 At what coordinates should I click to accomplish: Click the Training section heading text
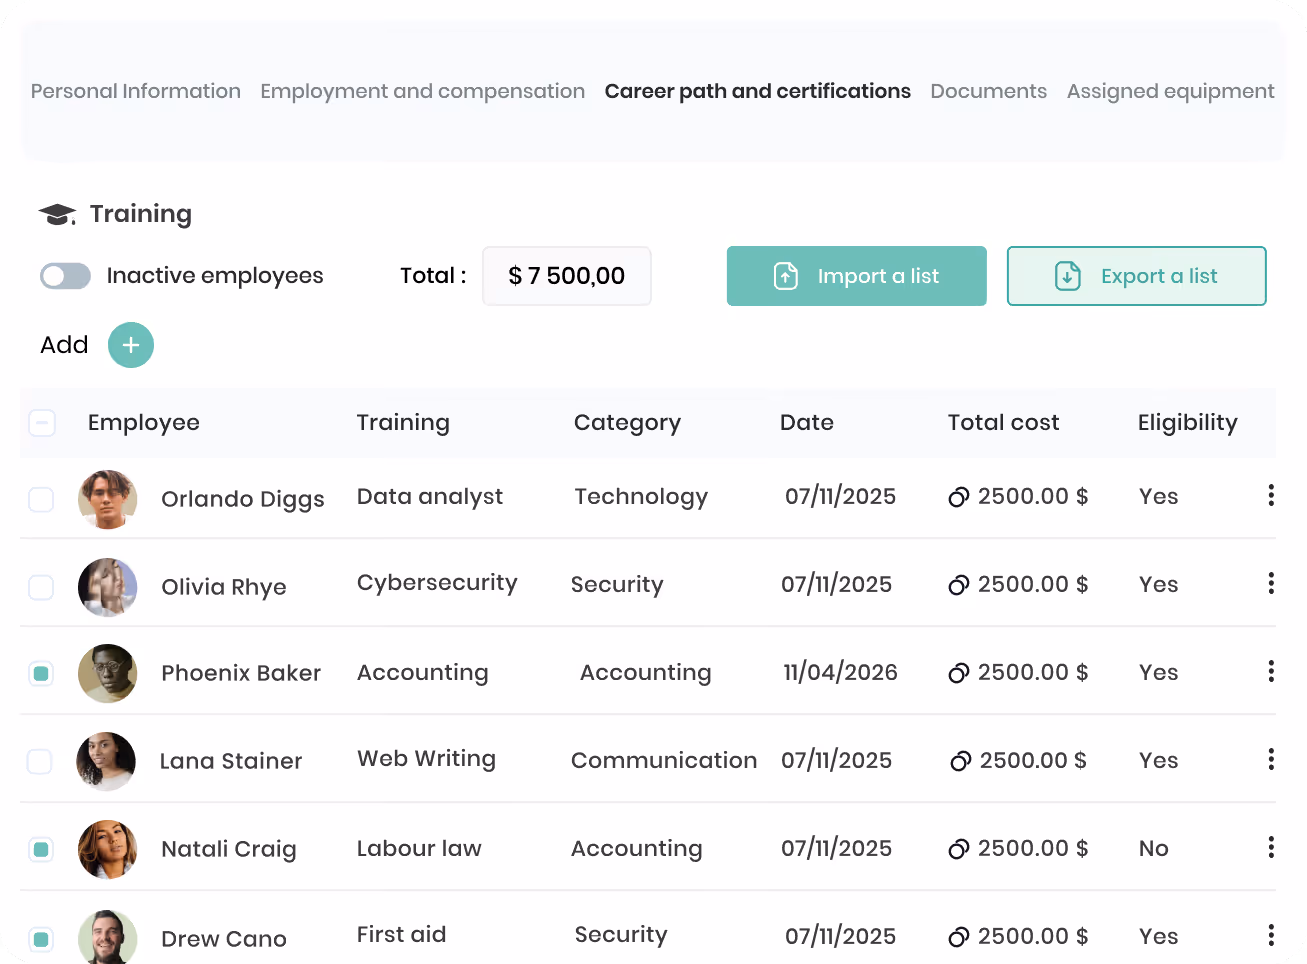pos(141,214)
